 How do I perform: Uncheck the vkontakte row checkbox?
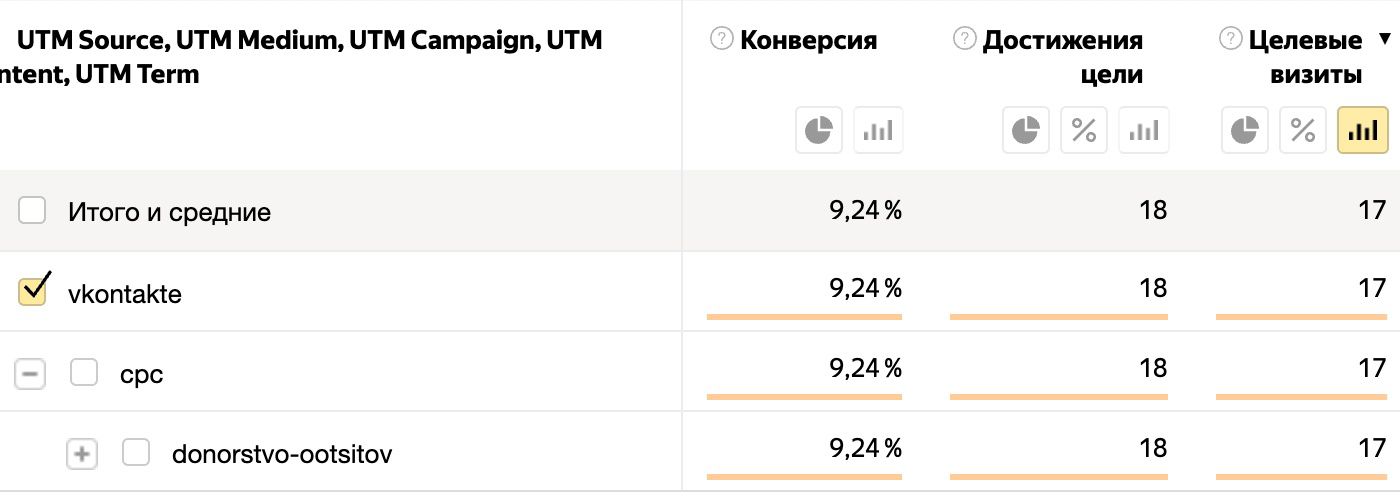[x=33, y=290]
